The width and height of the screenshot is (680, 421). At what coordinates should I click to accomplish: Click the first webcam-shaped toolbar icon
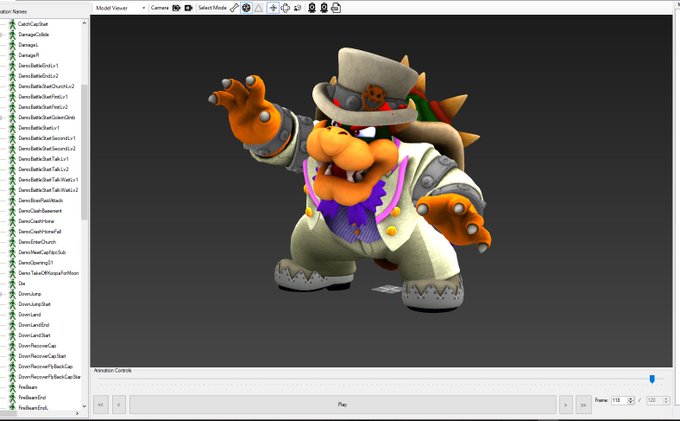pyautogui.click(x=311, y=8)
